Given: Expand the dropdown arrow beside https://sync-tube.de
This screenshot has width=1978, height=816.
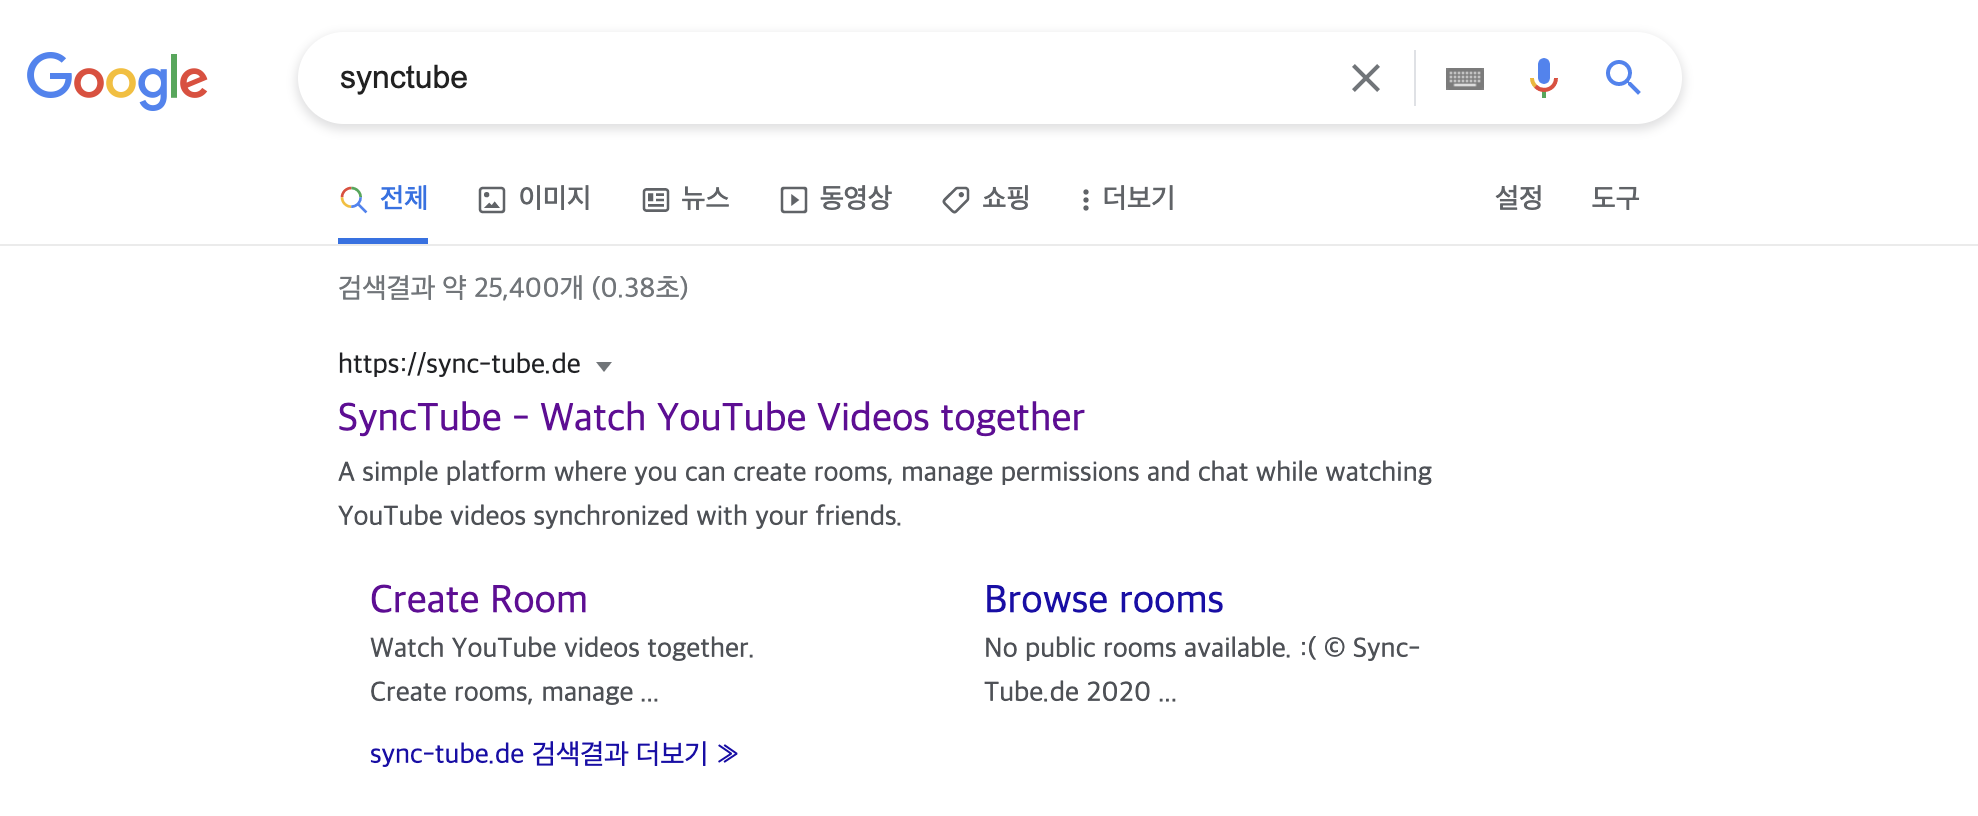Looking at the screenshot, I should 604,366.
